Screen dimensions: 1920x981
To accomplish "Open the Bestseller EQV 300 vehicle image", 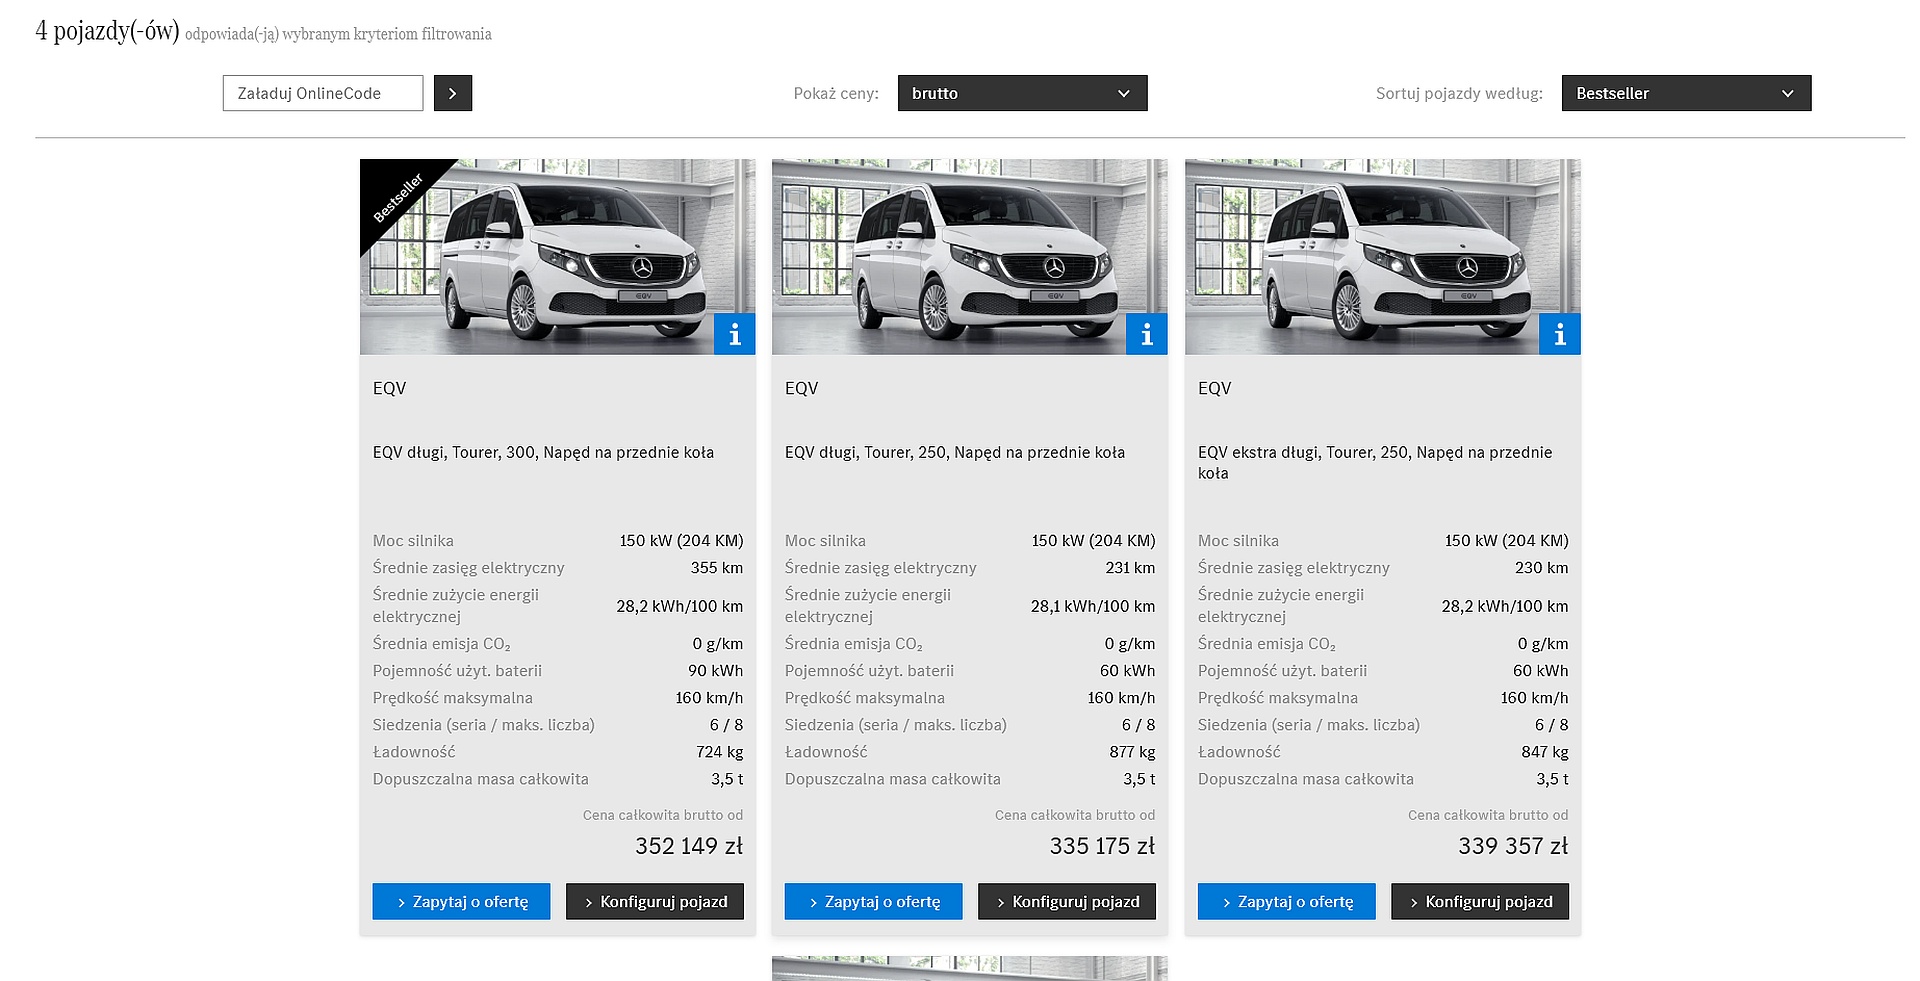I will click(558, 257).
